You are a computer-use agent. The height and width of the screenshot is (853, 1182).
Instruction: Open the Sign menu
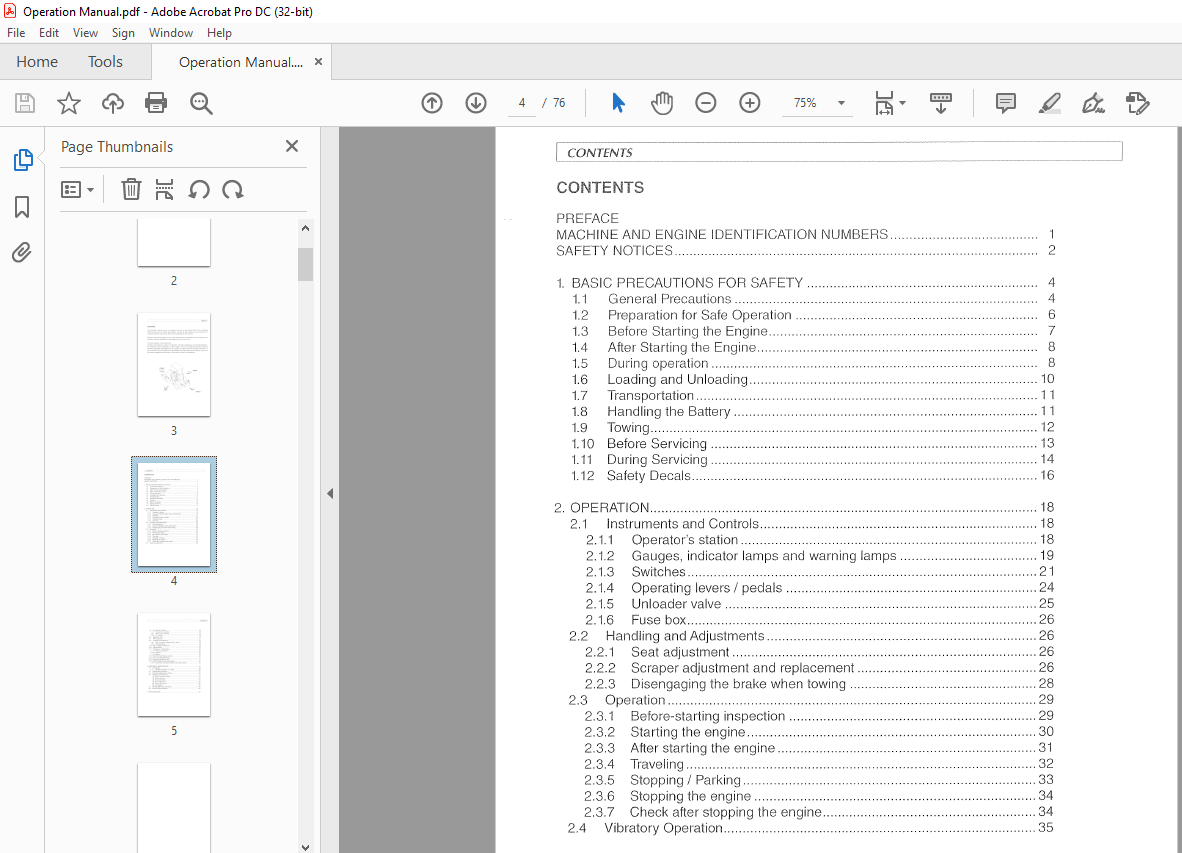[x=123, y=33]
